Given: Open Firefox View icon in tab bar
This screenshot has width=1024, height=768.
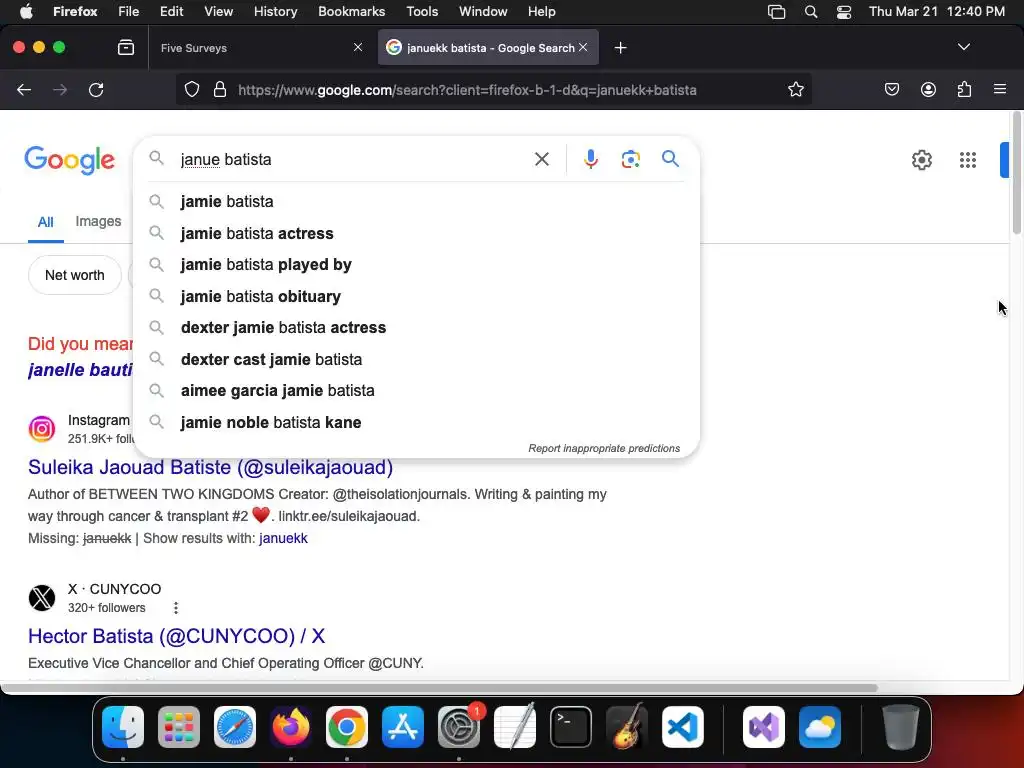Looking at the screenshot, I should (126, 48).
